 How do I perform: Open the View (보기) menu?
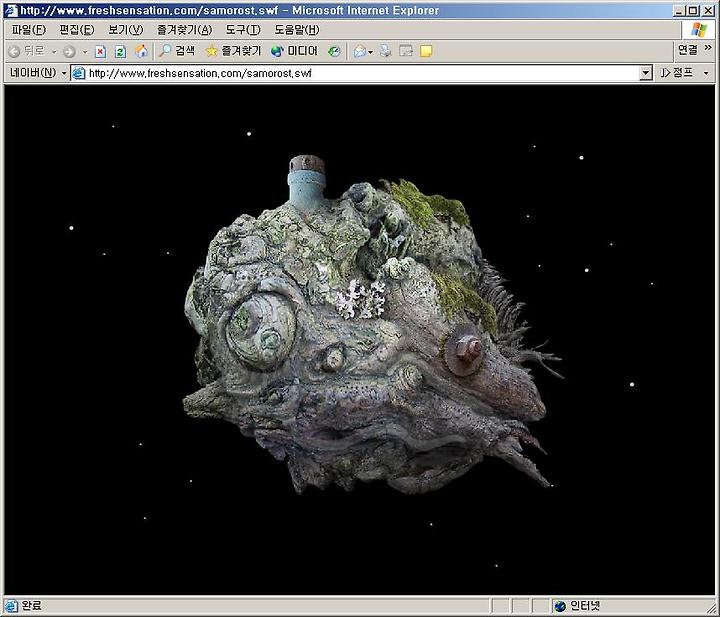tap(125, 30)
